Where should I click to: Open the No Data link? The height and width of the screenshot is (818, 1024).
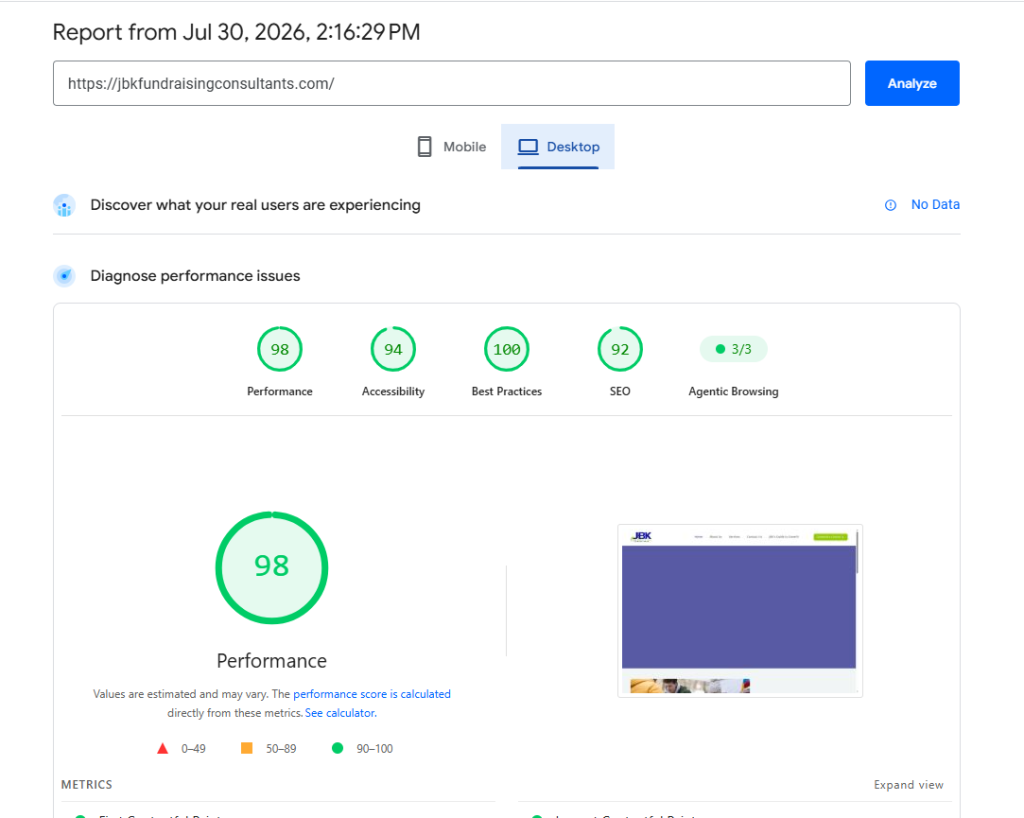[x=935, y=204]
